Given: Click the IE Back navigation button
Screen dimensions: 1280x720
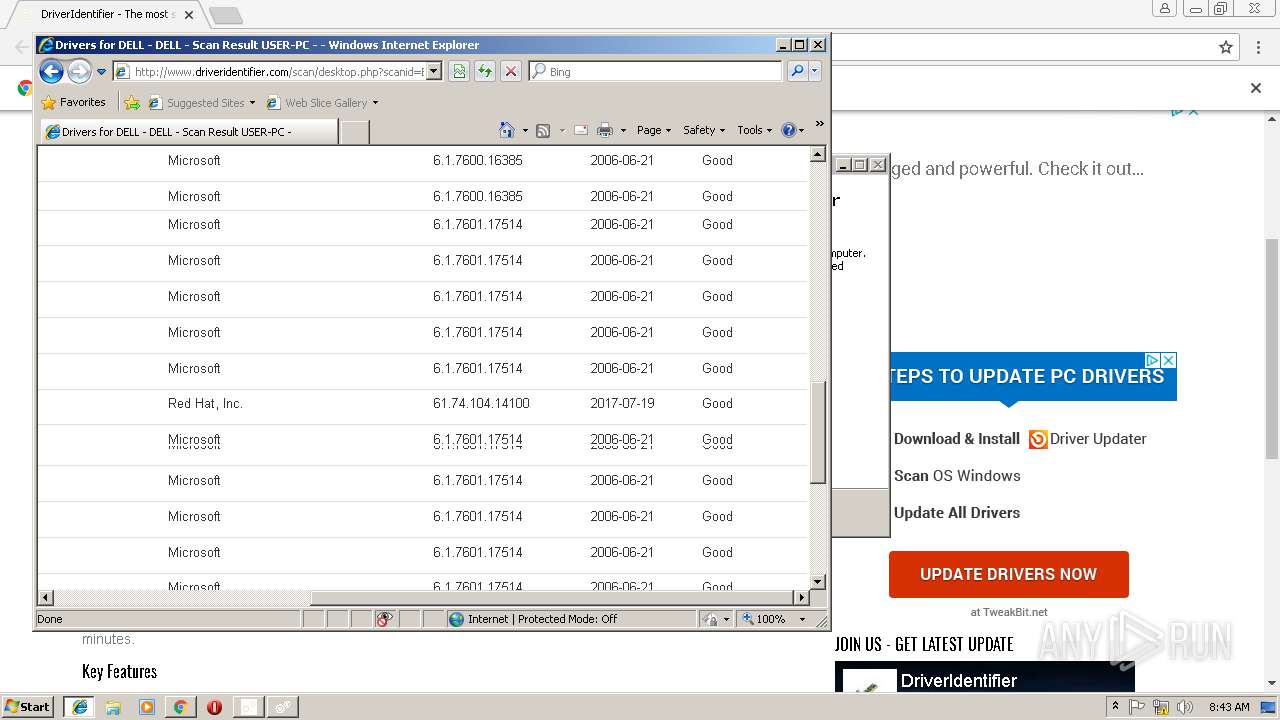Looking at the screenshot, I should [51, 71].
